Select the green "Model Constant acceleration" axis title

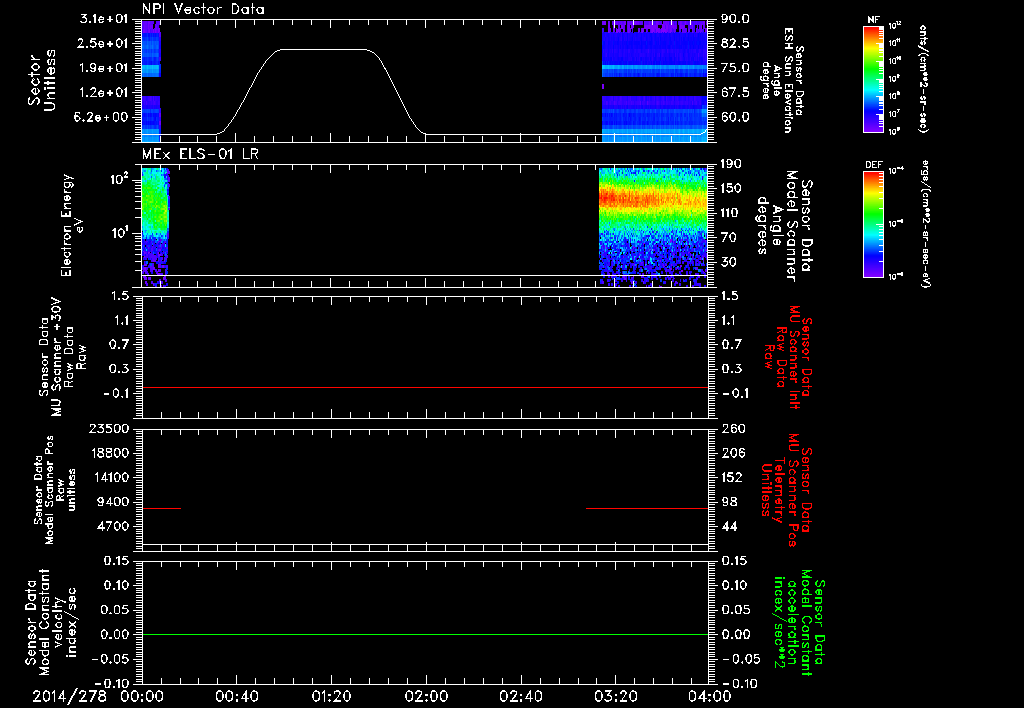(x=799, y=623)
